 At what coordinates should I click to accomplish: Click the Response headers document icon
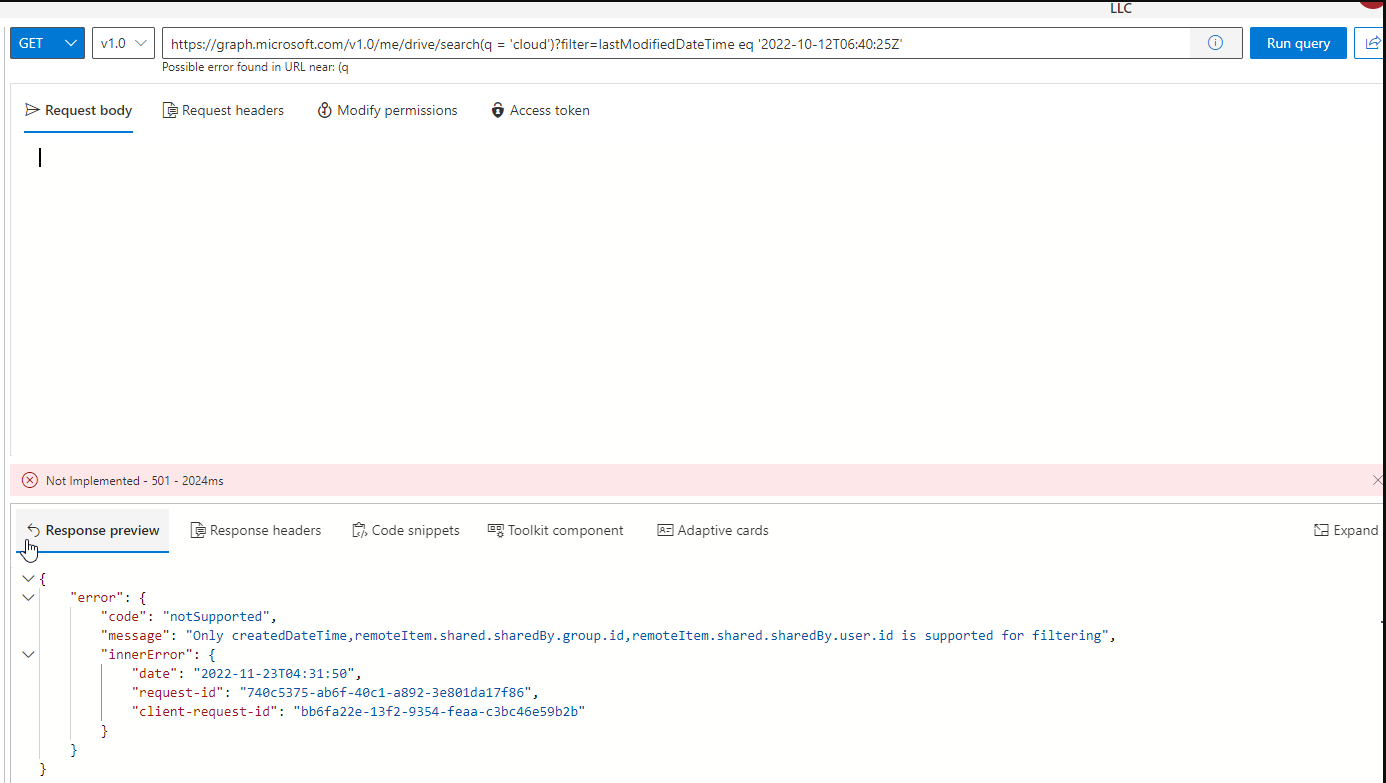coord(199,530)
